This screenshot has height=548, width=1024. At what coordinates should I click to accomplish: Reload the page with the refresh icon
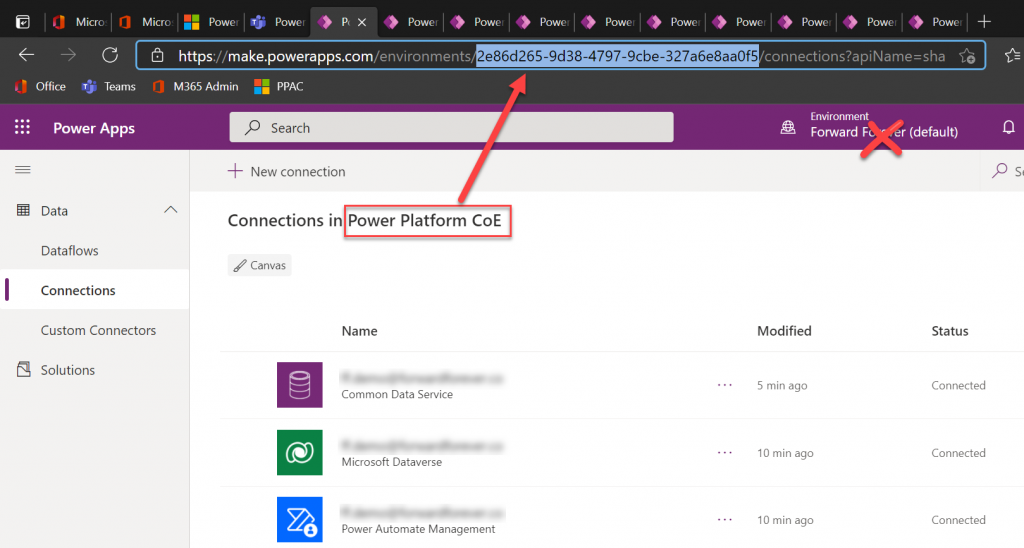click(110, 56)
